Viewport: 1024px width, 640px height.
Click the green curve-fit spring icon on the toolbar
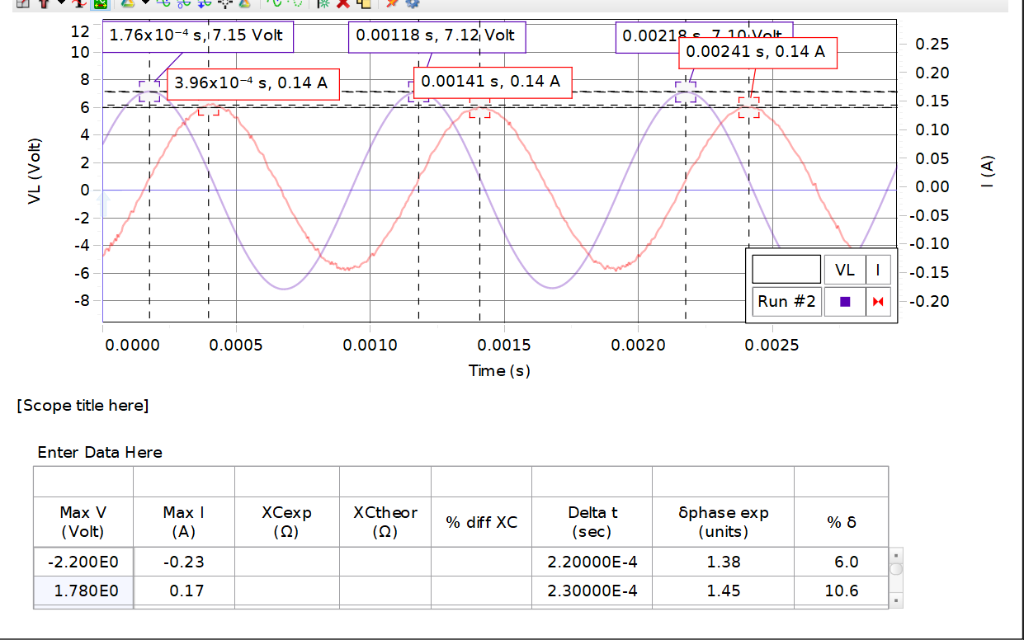[x=164, y=6]
